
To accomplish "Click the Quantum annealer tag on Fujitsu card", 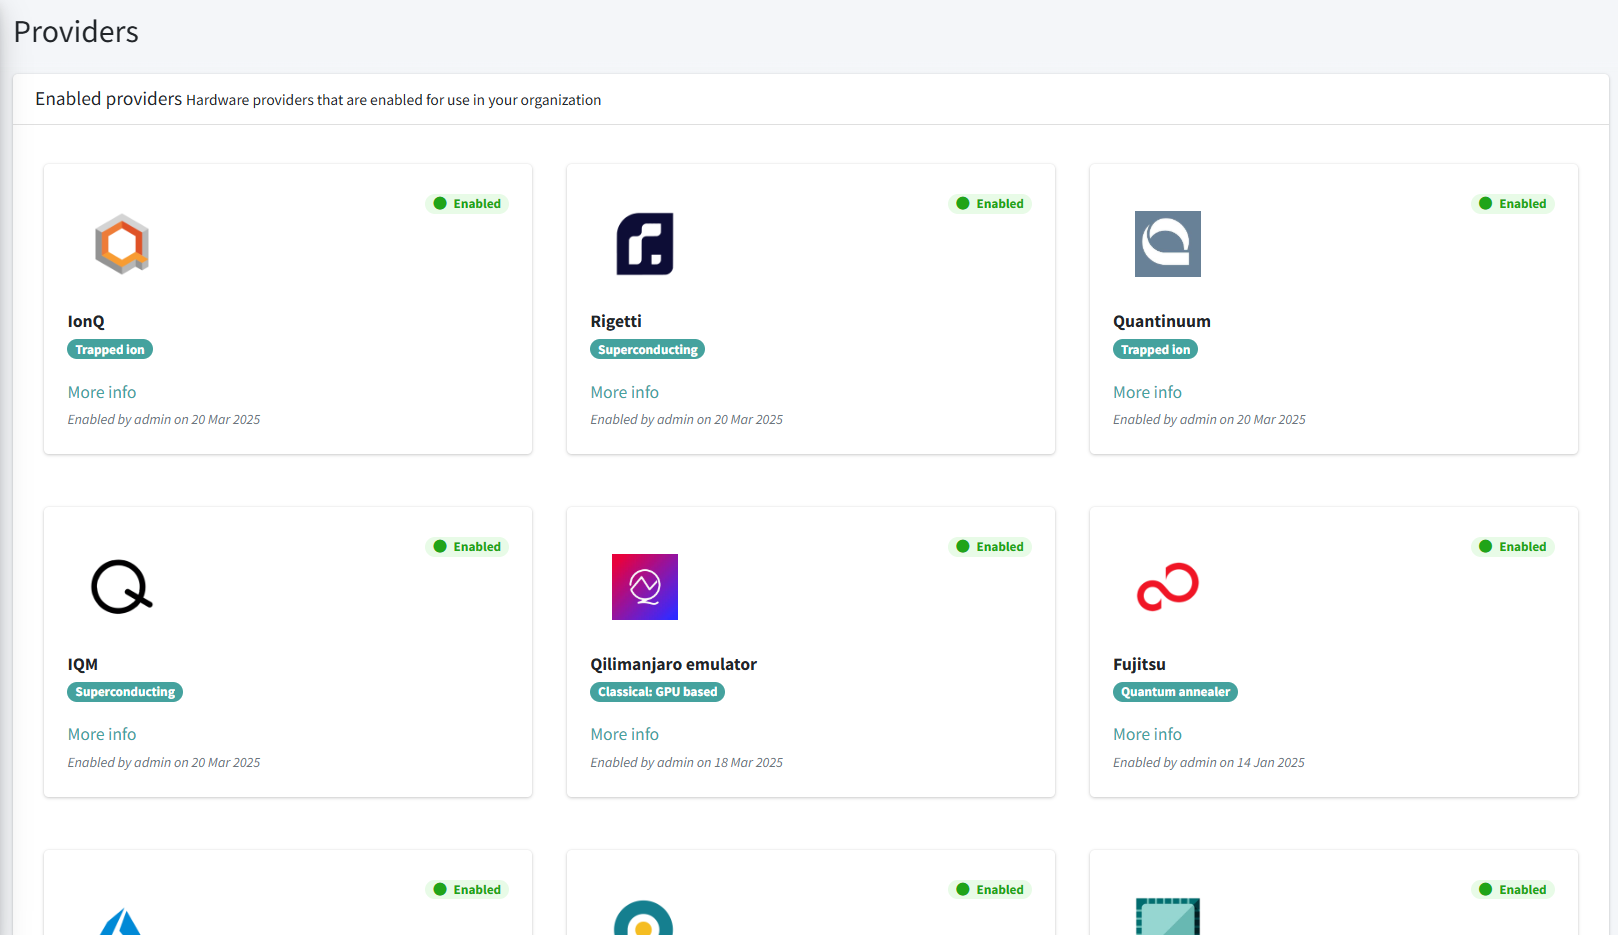I will pyautogui.click(x=1175, y=691).
